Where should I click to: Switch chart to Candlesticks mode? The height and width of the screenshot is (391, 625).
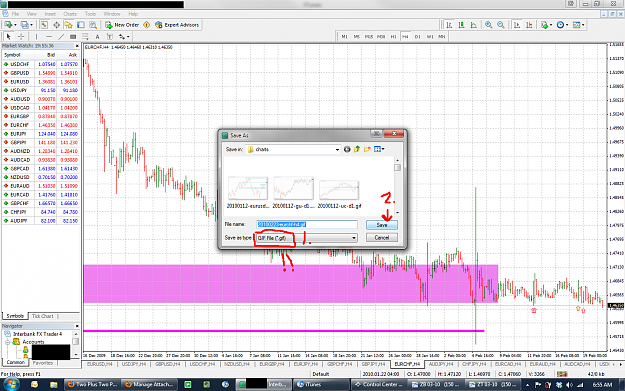point(462,25)
